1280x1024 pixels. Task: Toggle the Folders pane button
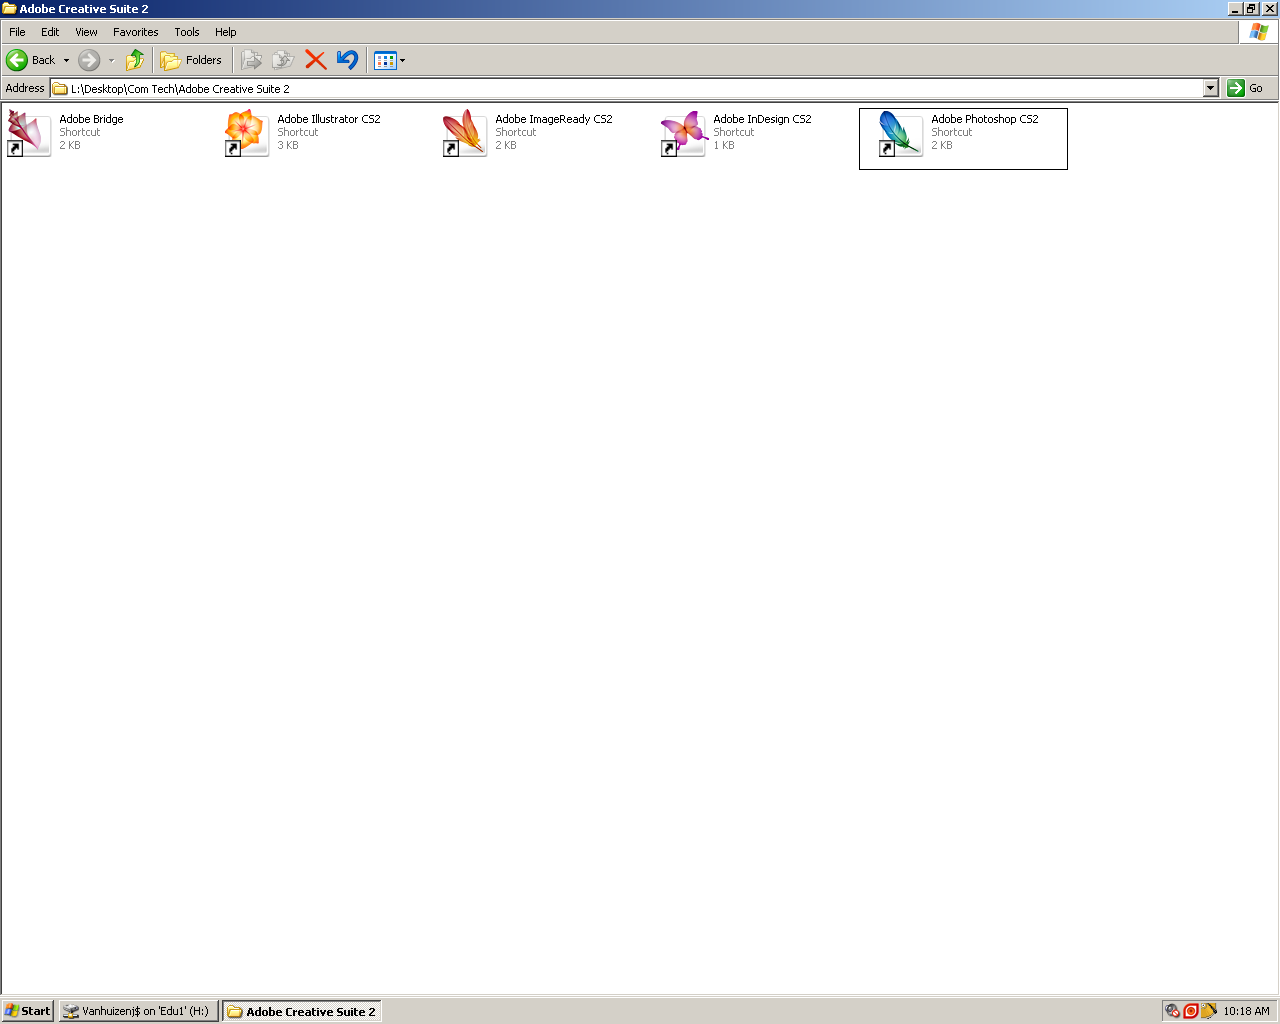(x=192, y=60)
